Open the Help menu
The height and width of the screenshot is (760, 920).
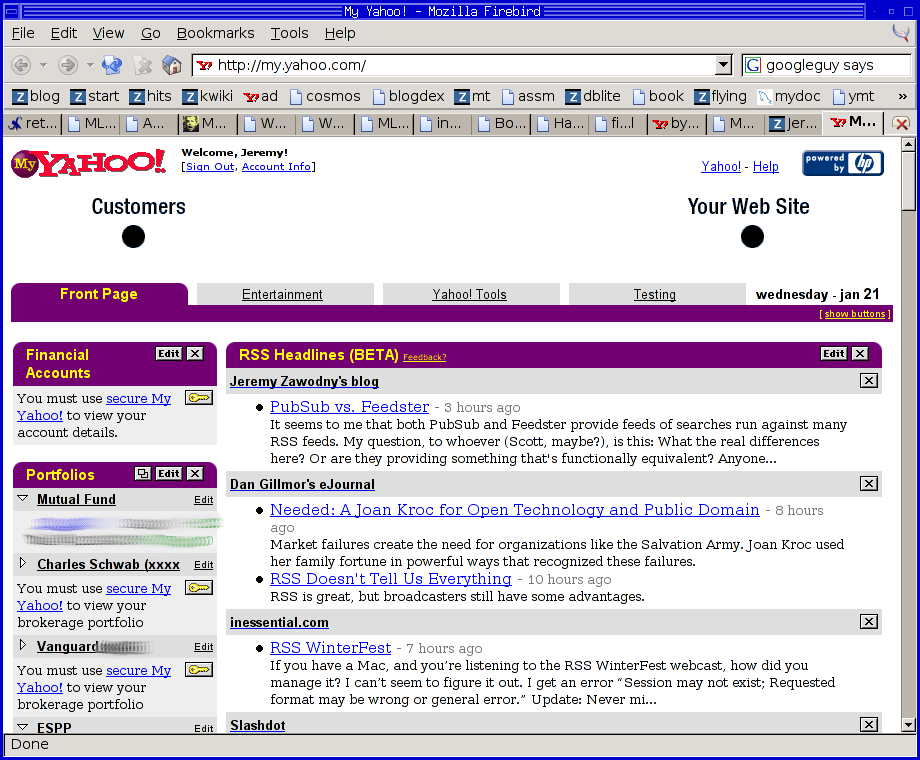pyautogui.click(x=340, y=33)
